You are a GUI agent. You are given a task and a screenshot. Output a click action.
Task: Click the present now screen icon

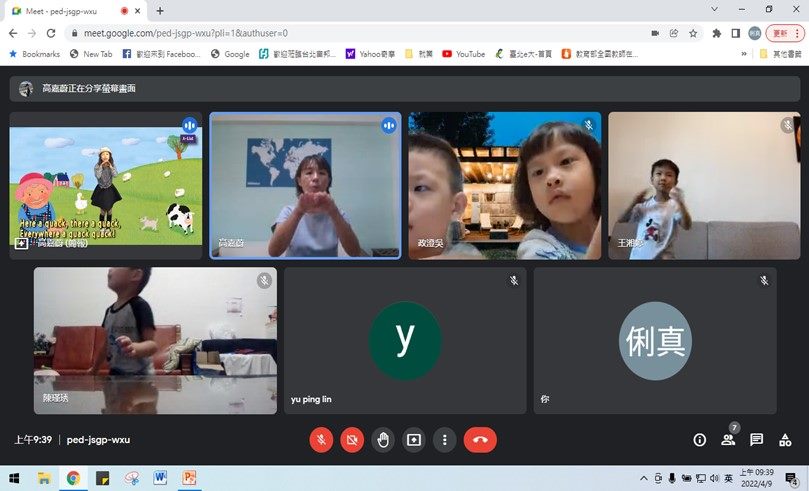(414, 439)
